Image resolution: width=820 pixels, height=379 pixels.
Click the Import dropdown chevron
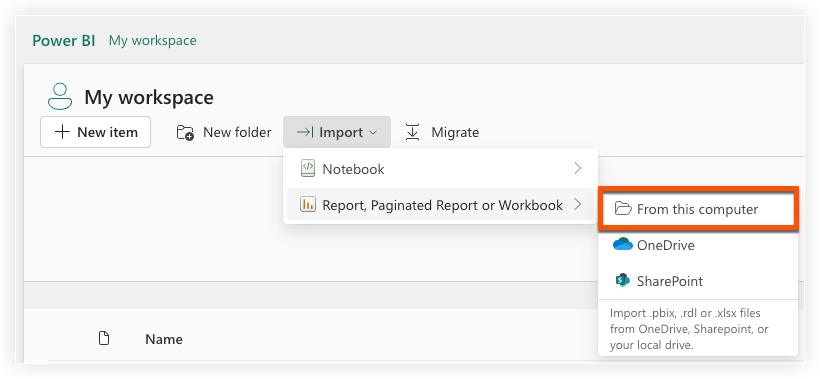[x=373, y=133]
